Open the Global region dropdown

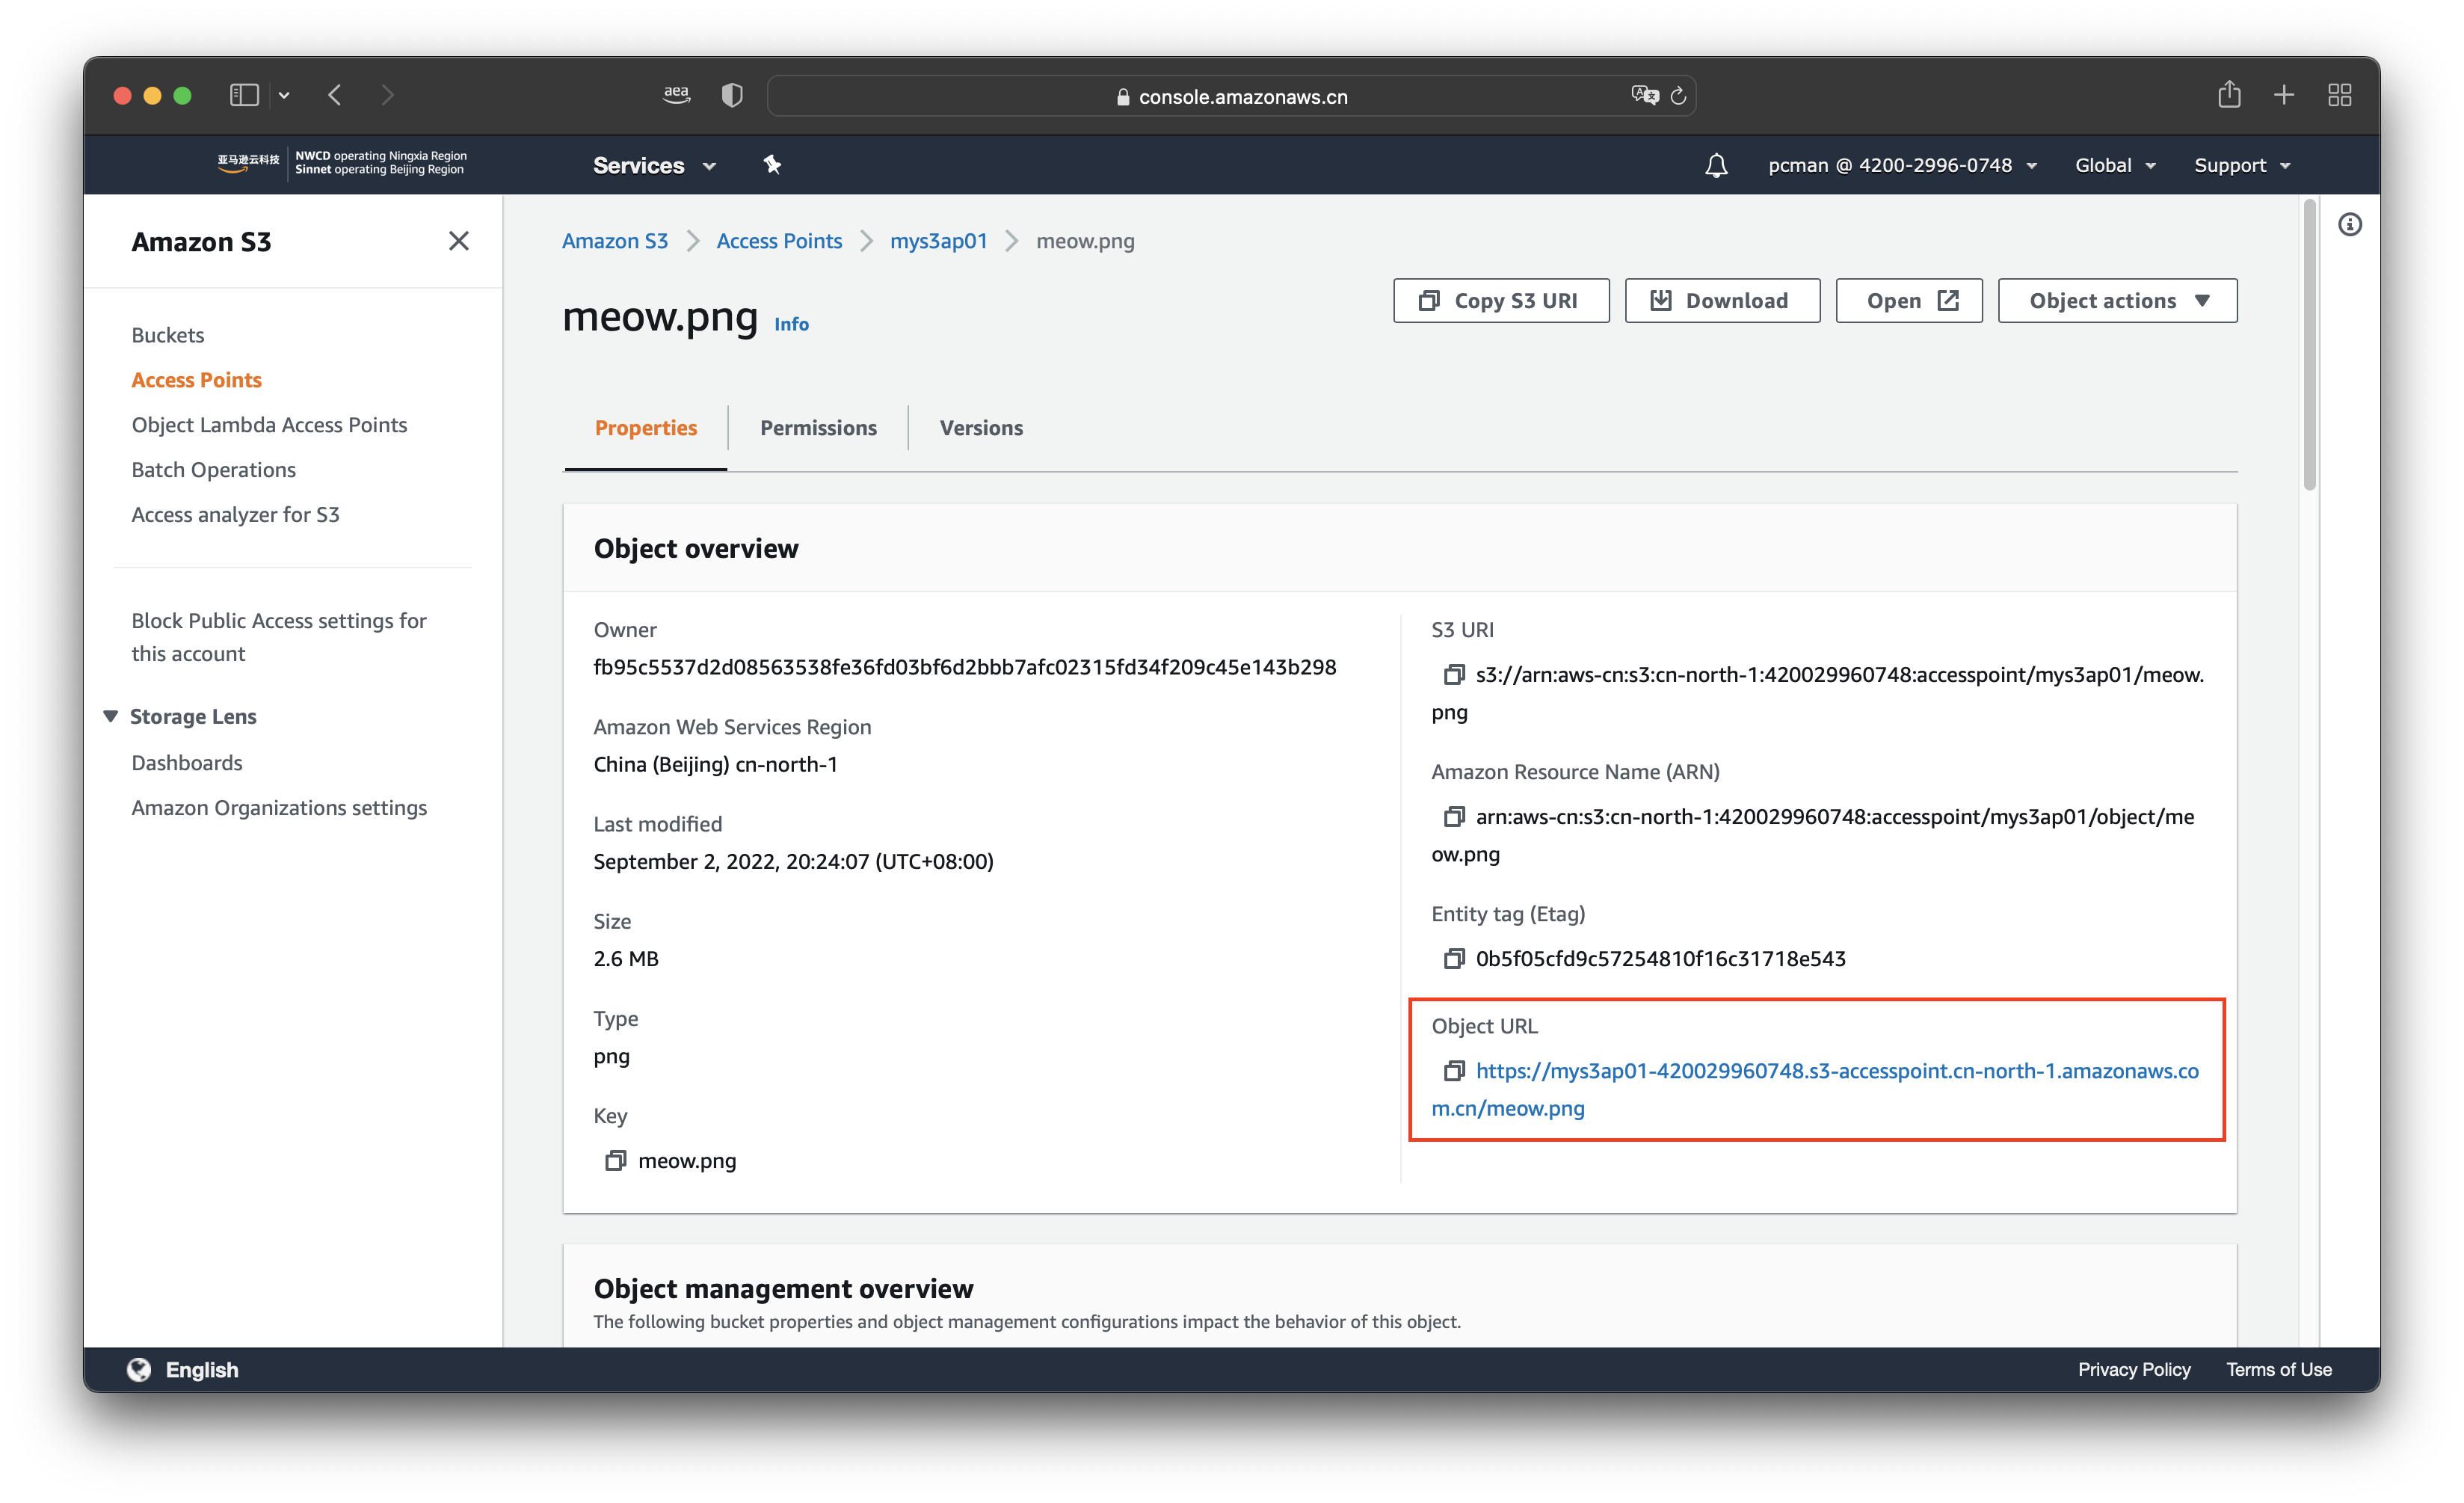(2114, 165)
